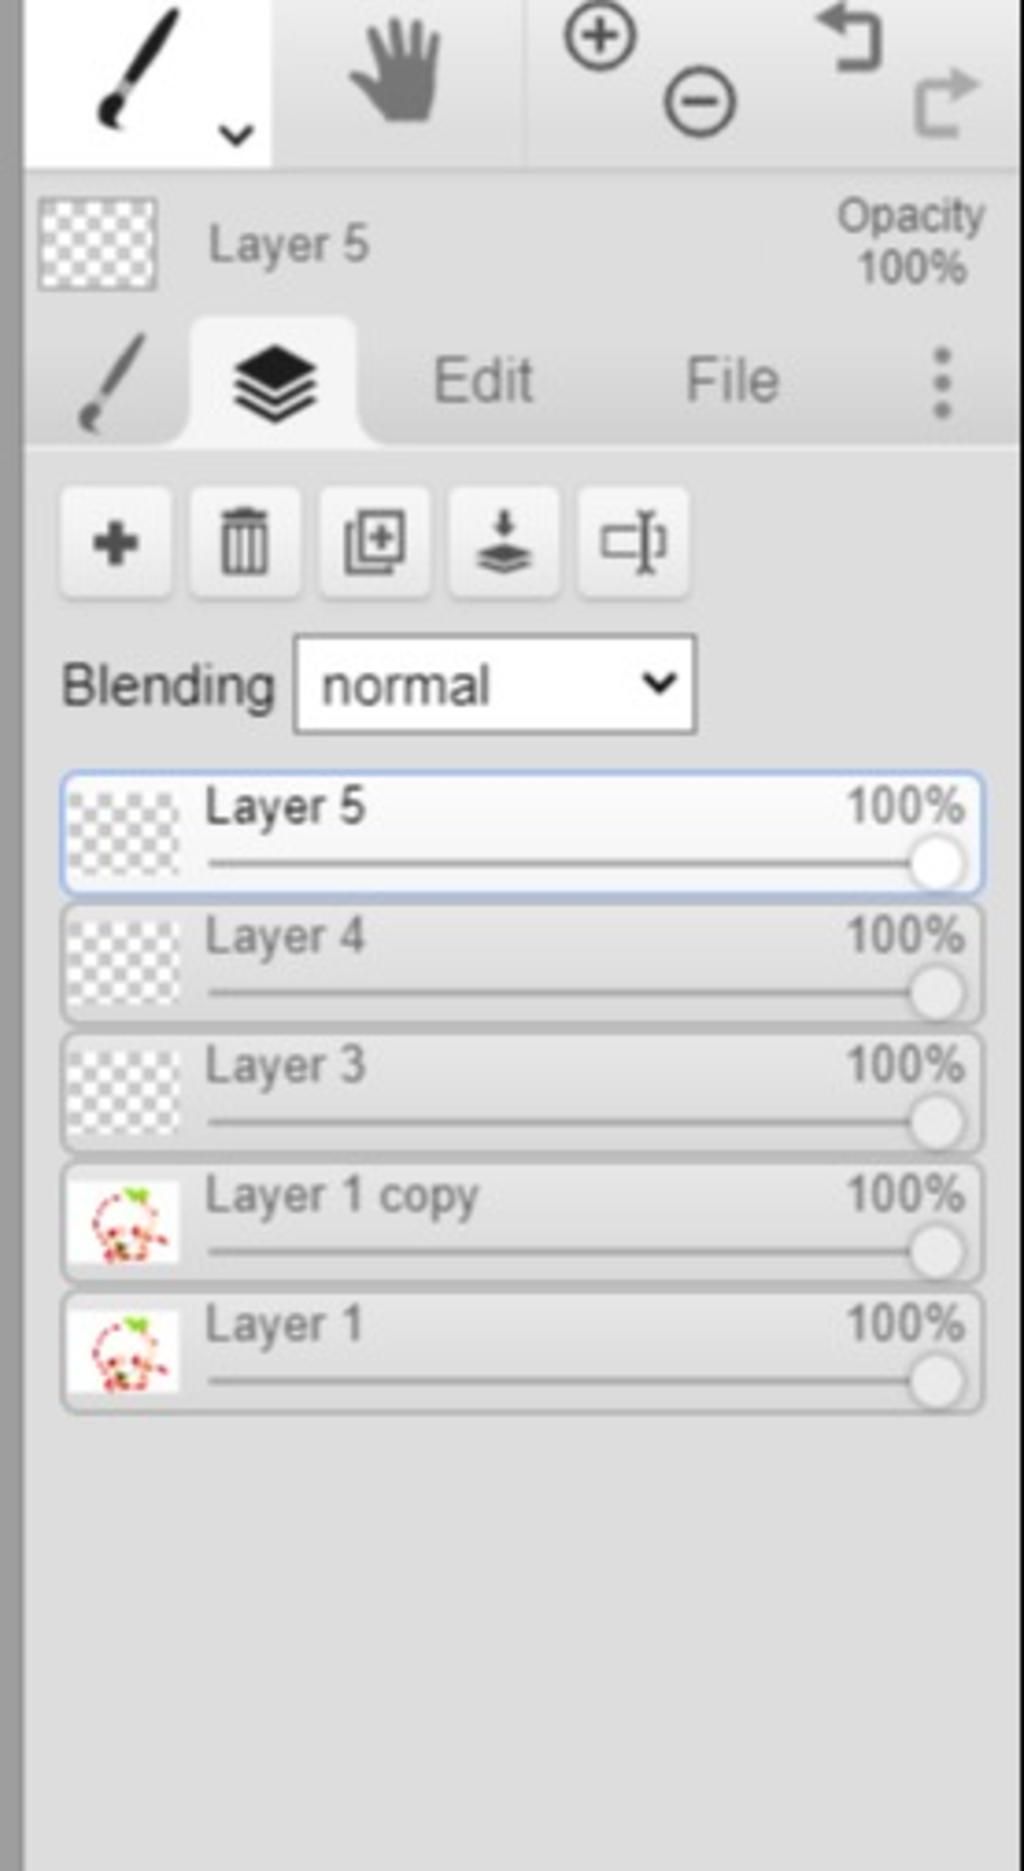Click the Layer 4 opacity slider handle
This screenshot has height=1871, width=1024.
[x=936, y=993]
